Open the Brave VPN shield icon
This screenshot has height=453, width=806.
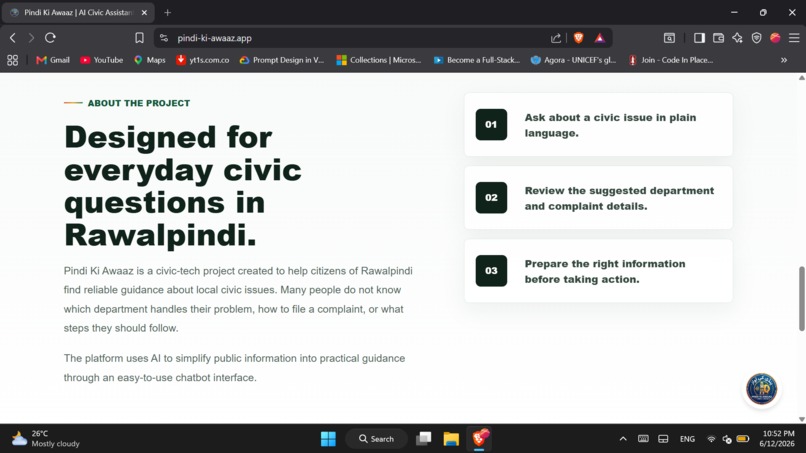[x=756, y=38]
